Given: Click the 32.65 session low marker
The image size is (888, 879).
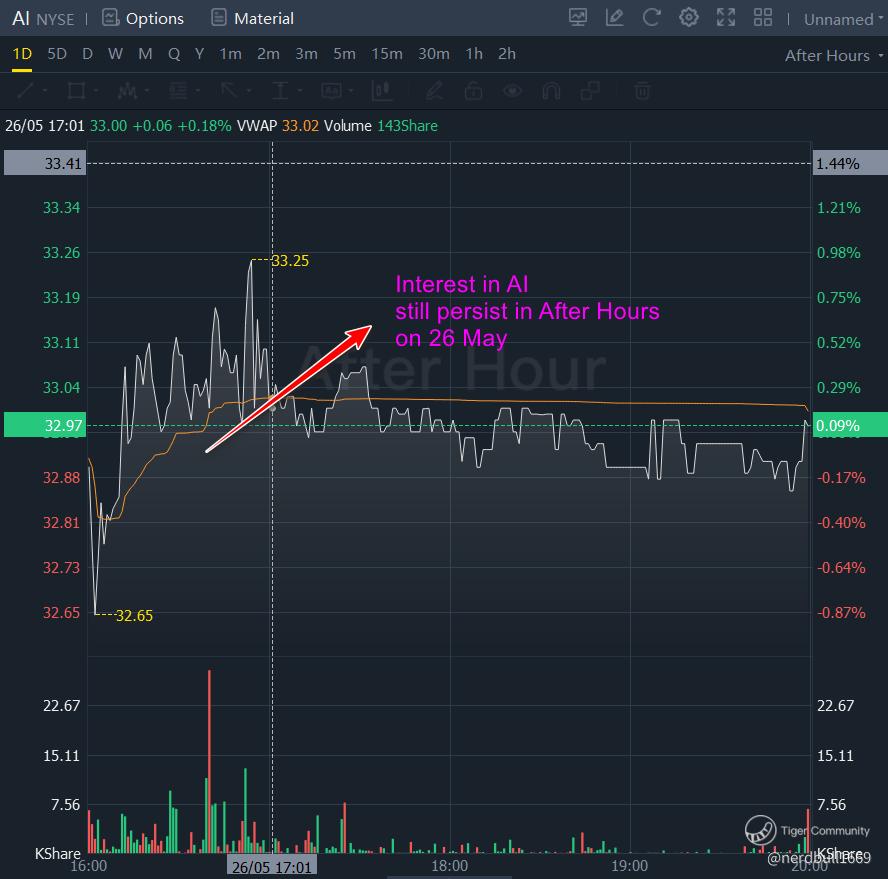Looking at the screenshot, I should [134, 616].
